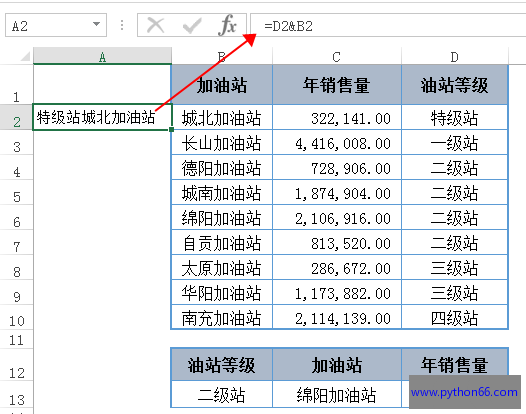Select row 9 header
This screenshot has width=526, height=414.
[16, 292]
